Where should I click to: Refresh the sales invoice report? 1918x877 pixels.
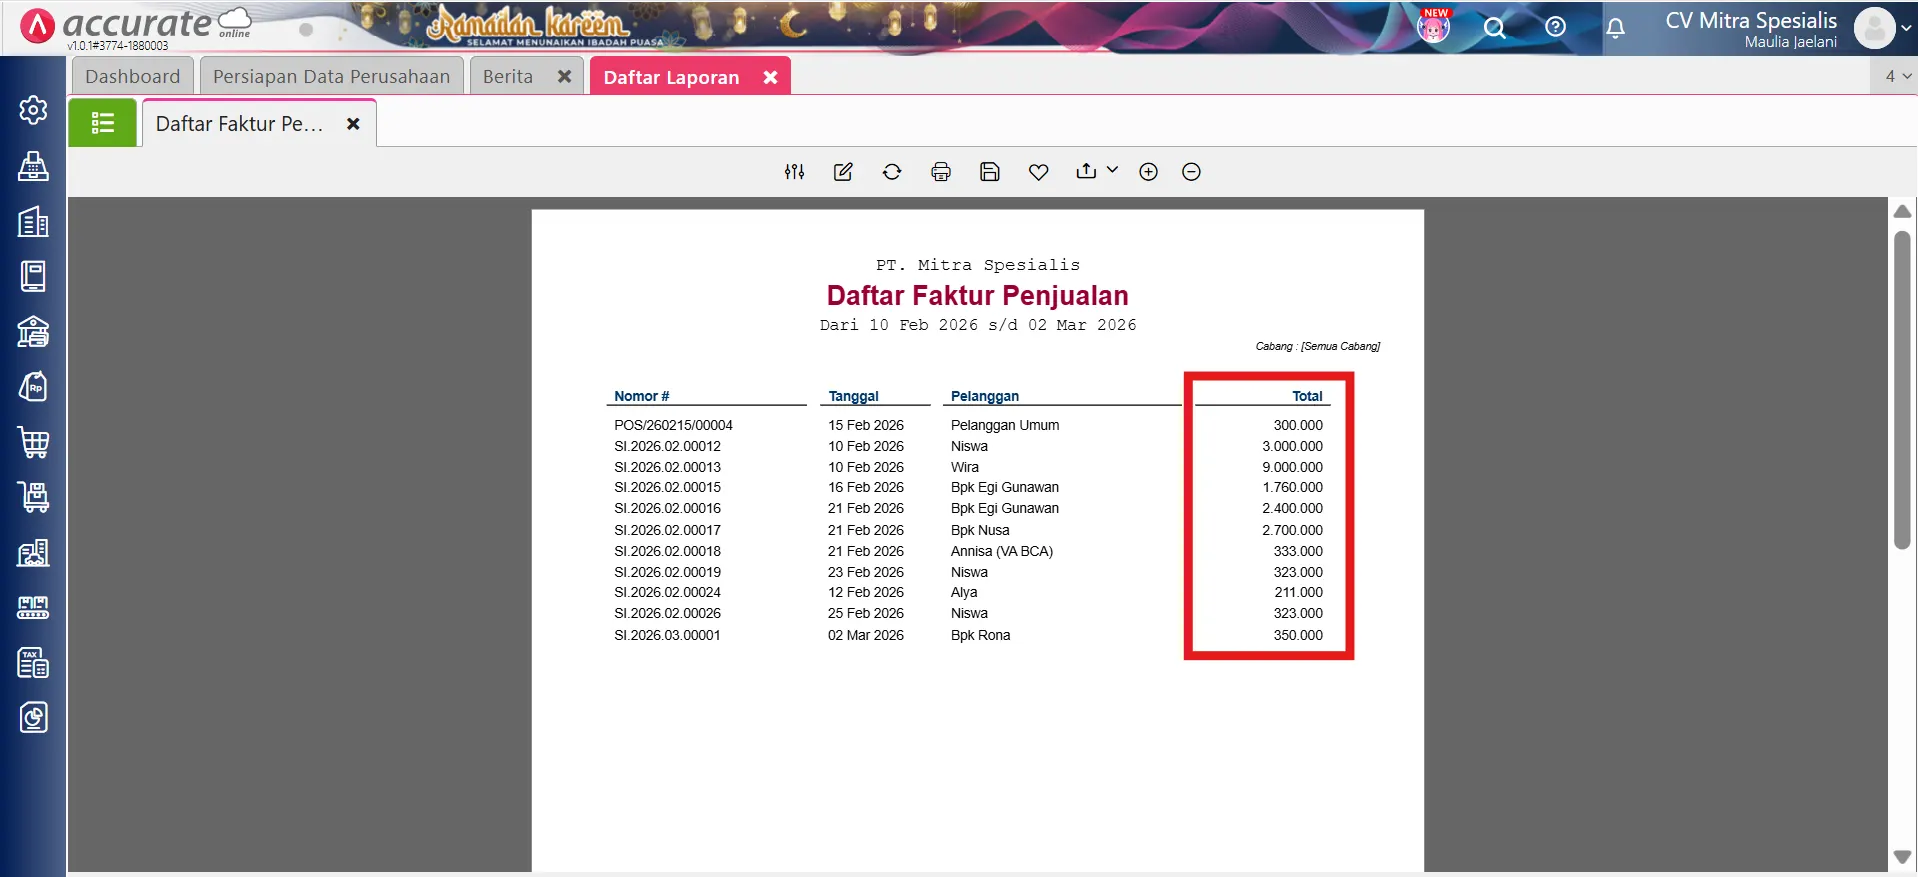tap(892, 172)
